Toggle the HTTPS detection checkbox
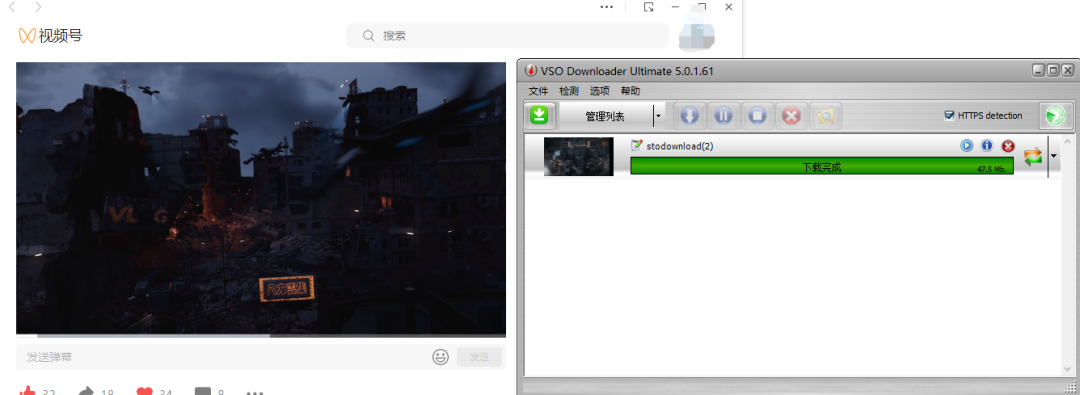 tap(949, 116)
